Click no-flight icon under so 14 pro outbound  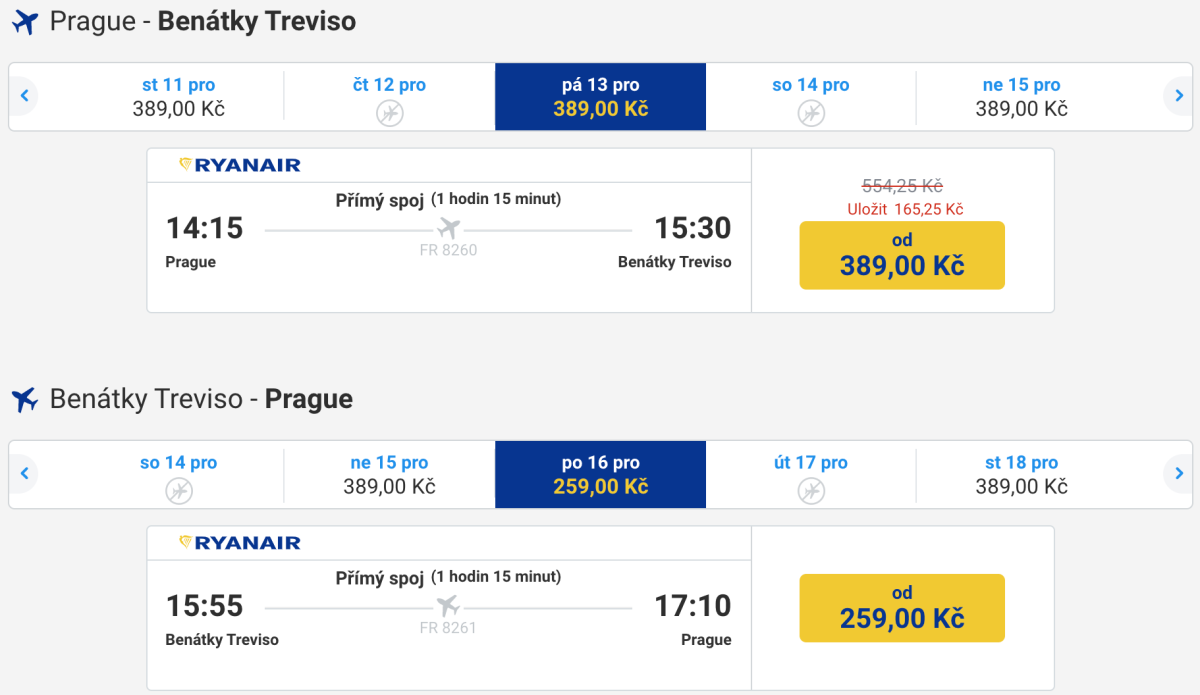tap(810, 113)
